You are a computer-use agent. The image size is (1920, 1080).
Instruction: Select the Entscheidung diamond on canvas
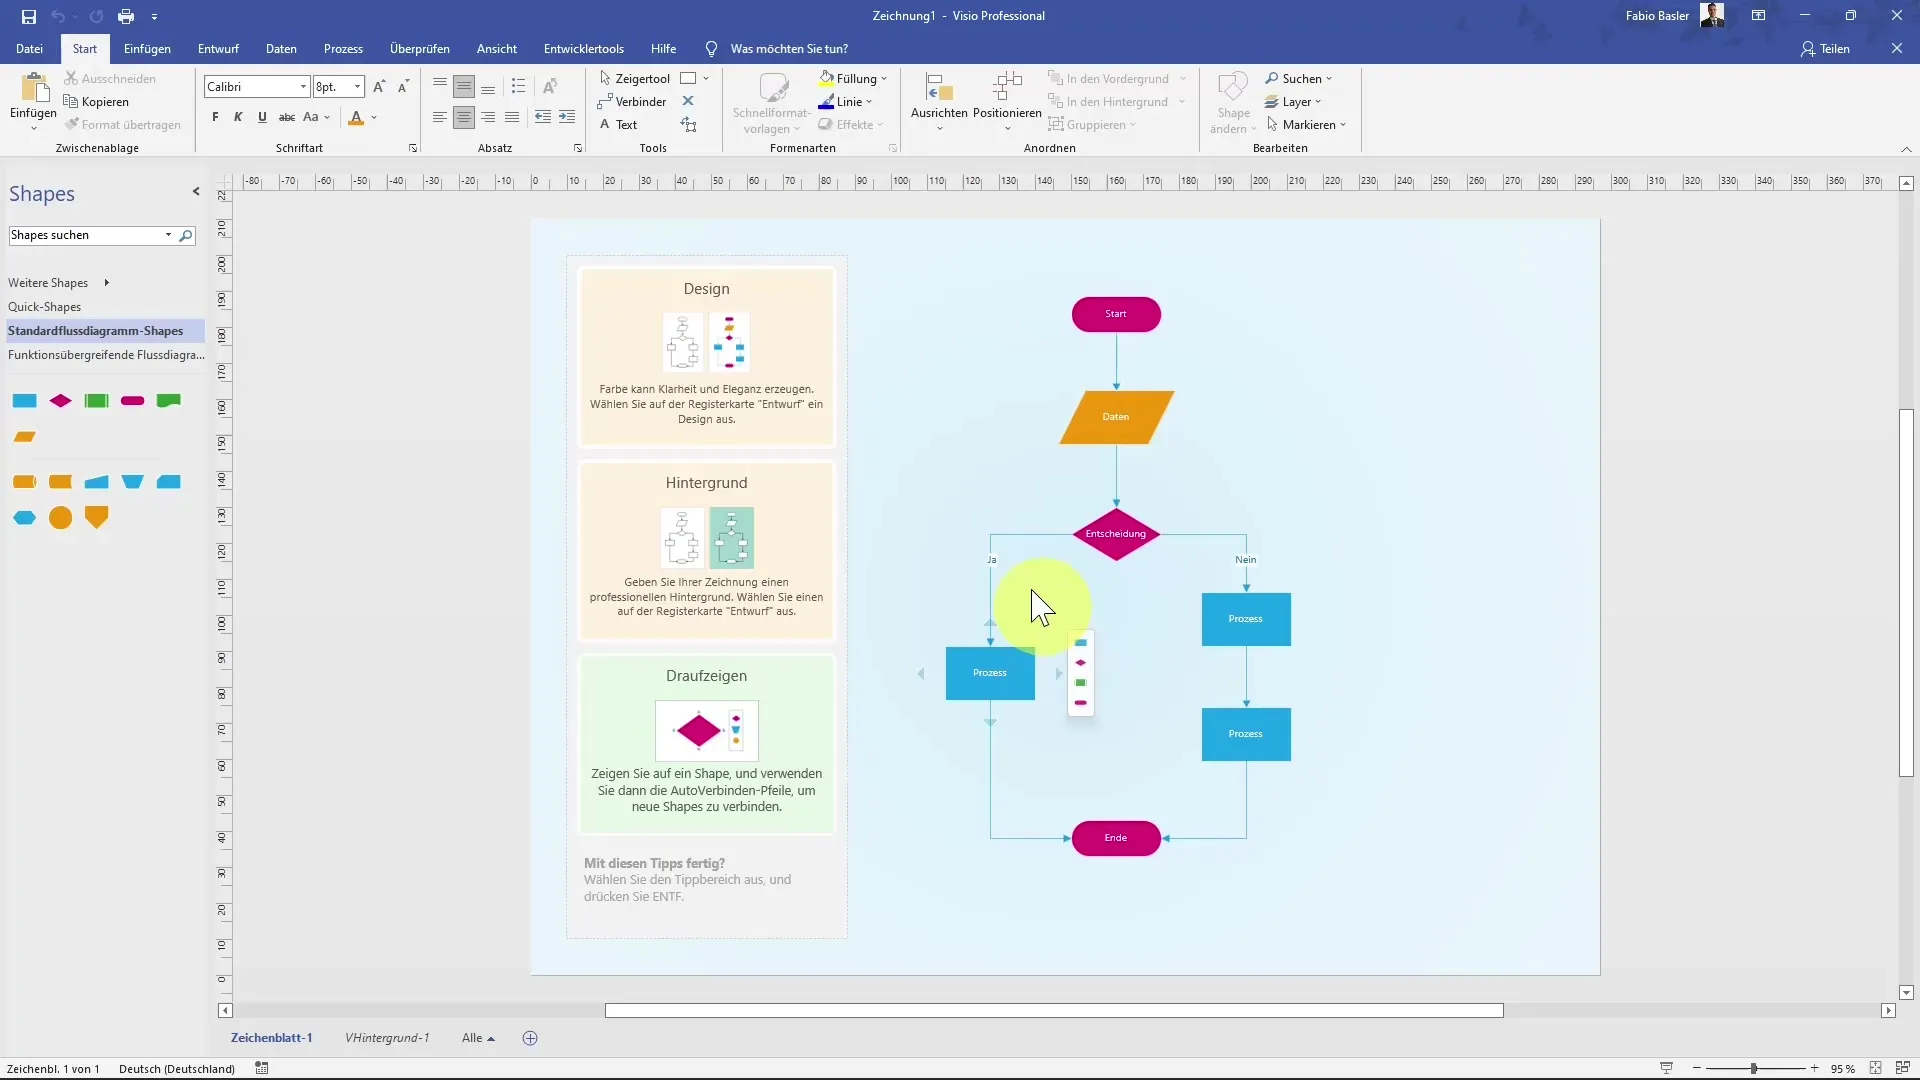(1116, 534)
